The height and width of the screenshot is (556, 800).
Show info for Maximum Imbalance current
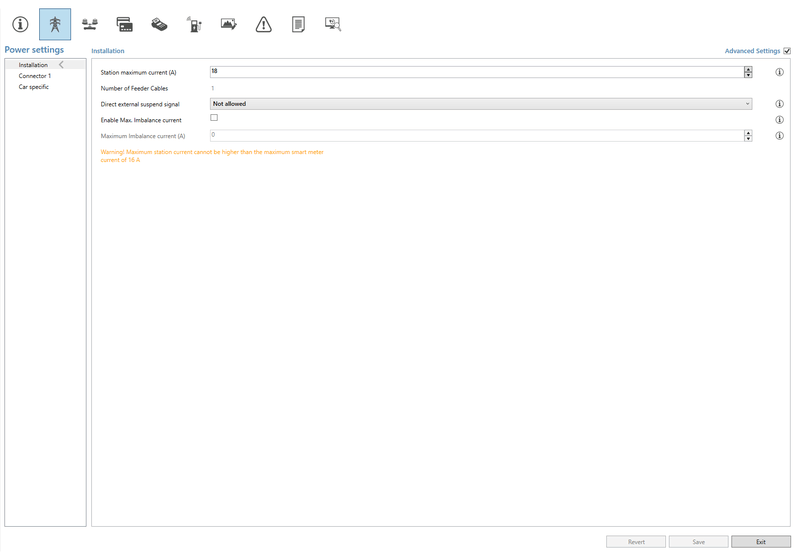(779, 136)
